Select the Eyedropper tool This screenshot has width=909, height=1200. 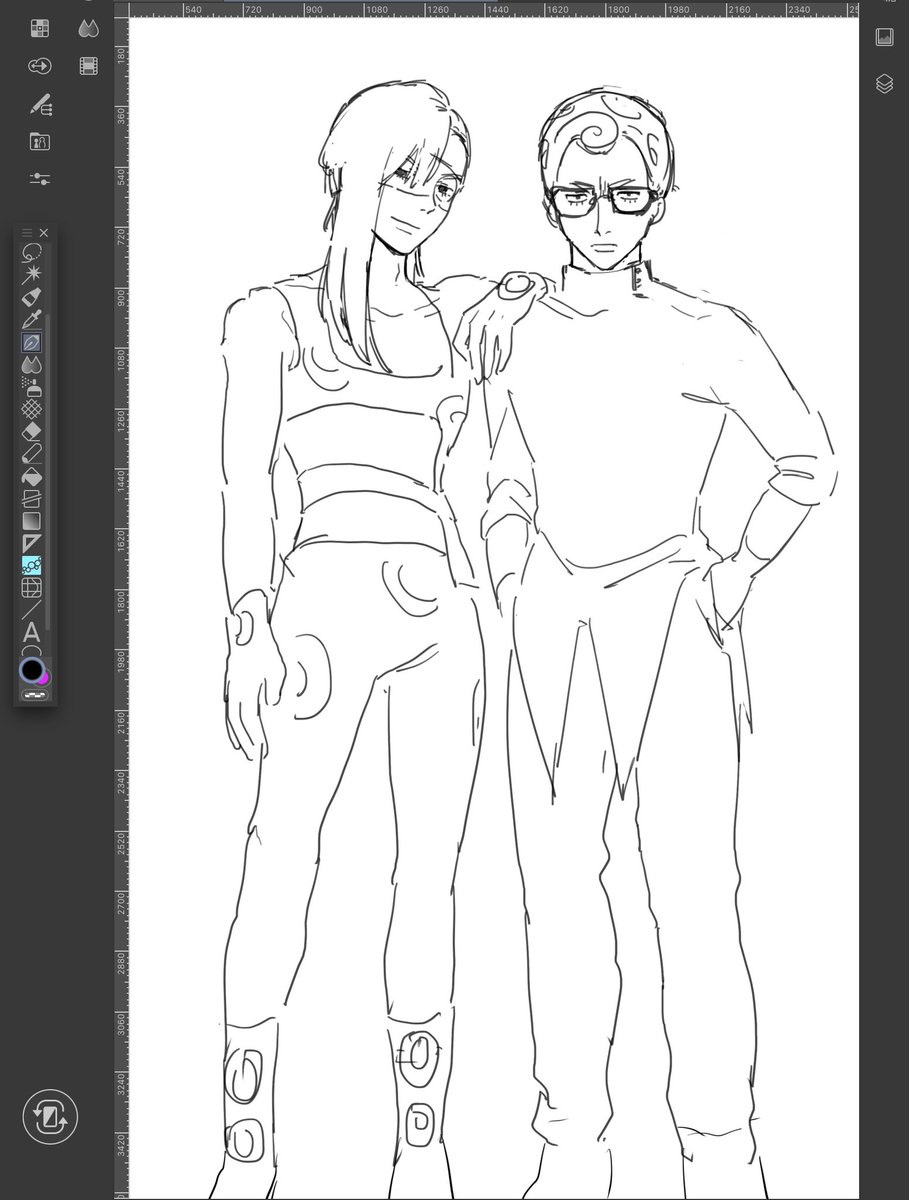pyautogui.click(x=31, y=320)
